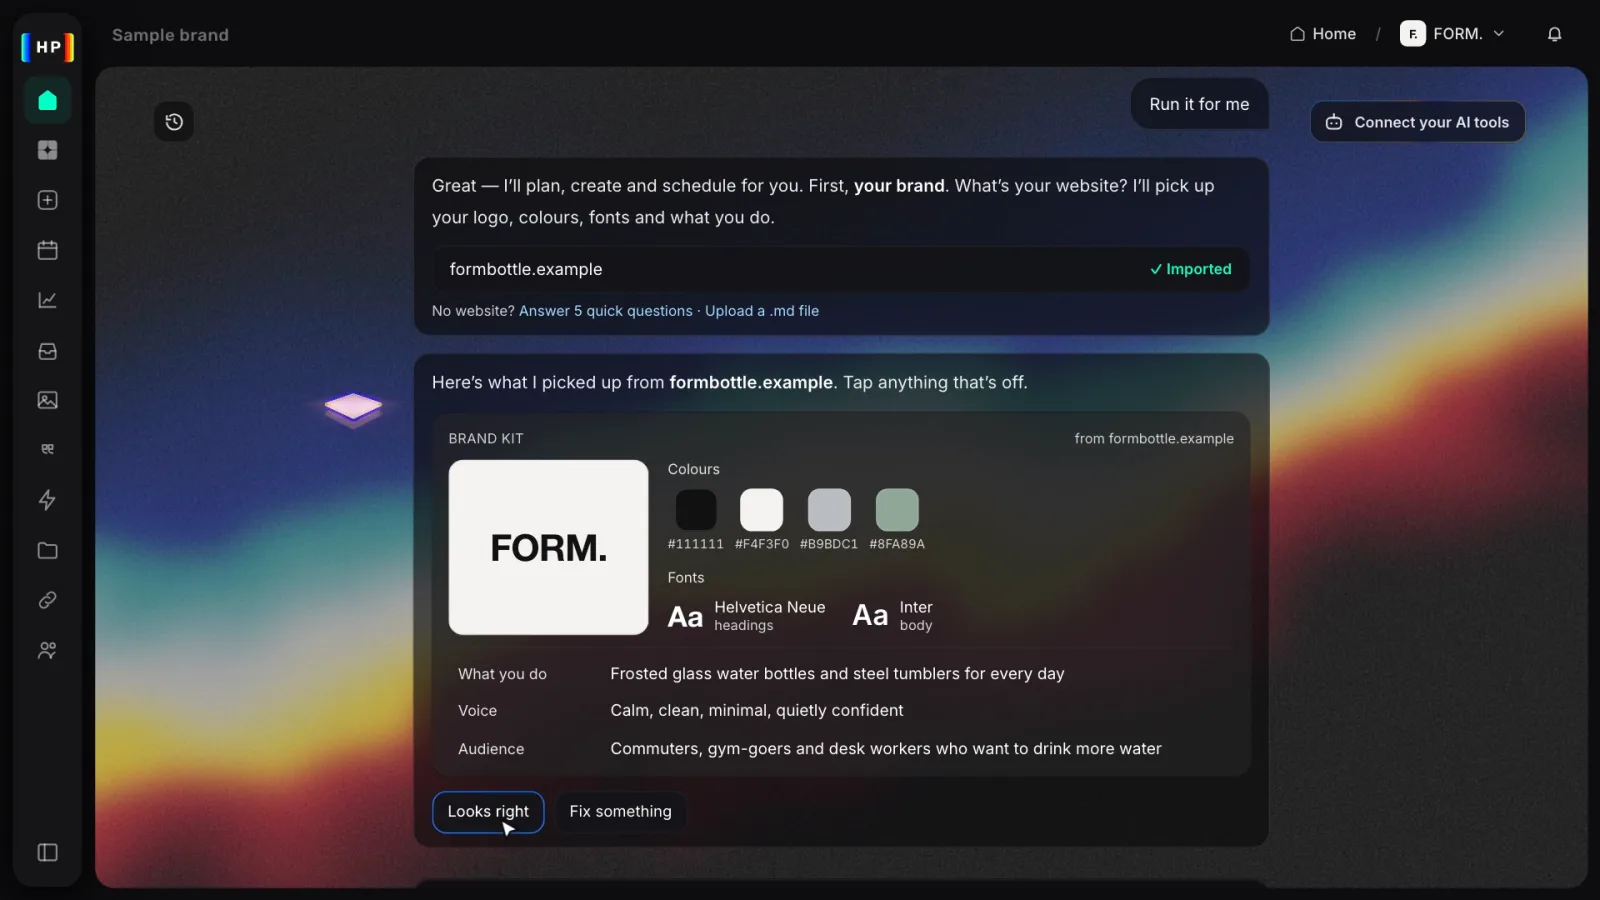Open Answer 5 quick questions link

coord(605,311)
